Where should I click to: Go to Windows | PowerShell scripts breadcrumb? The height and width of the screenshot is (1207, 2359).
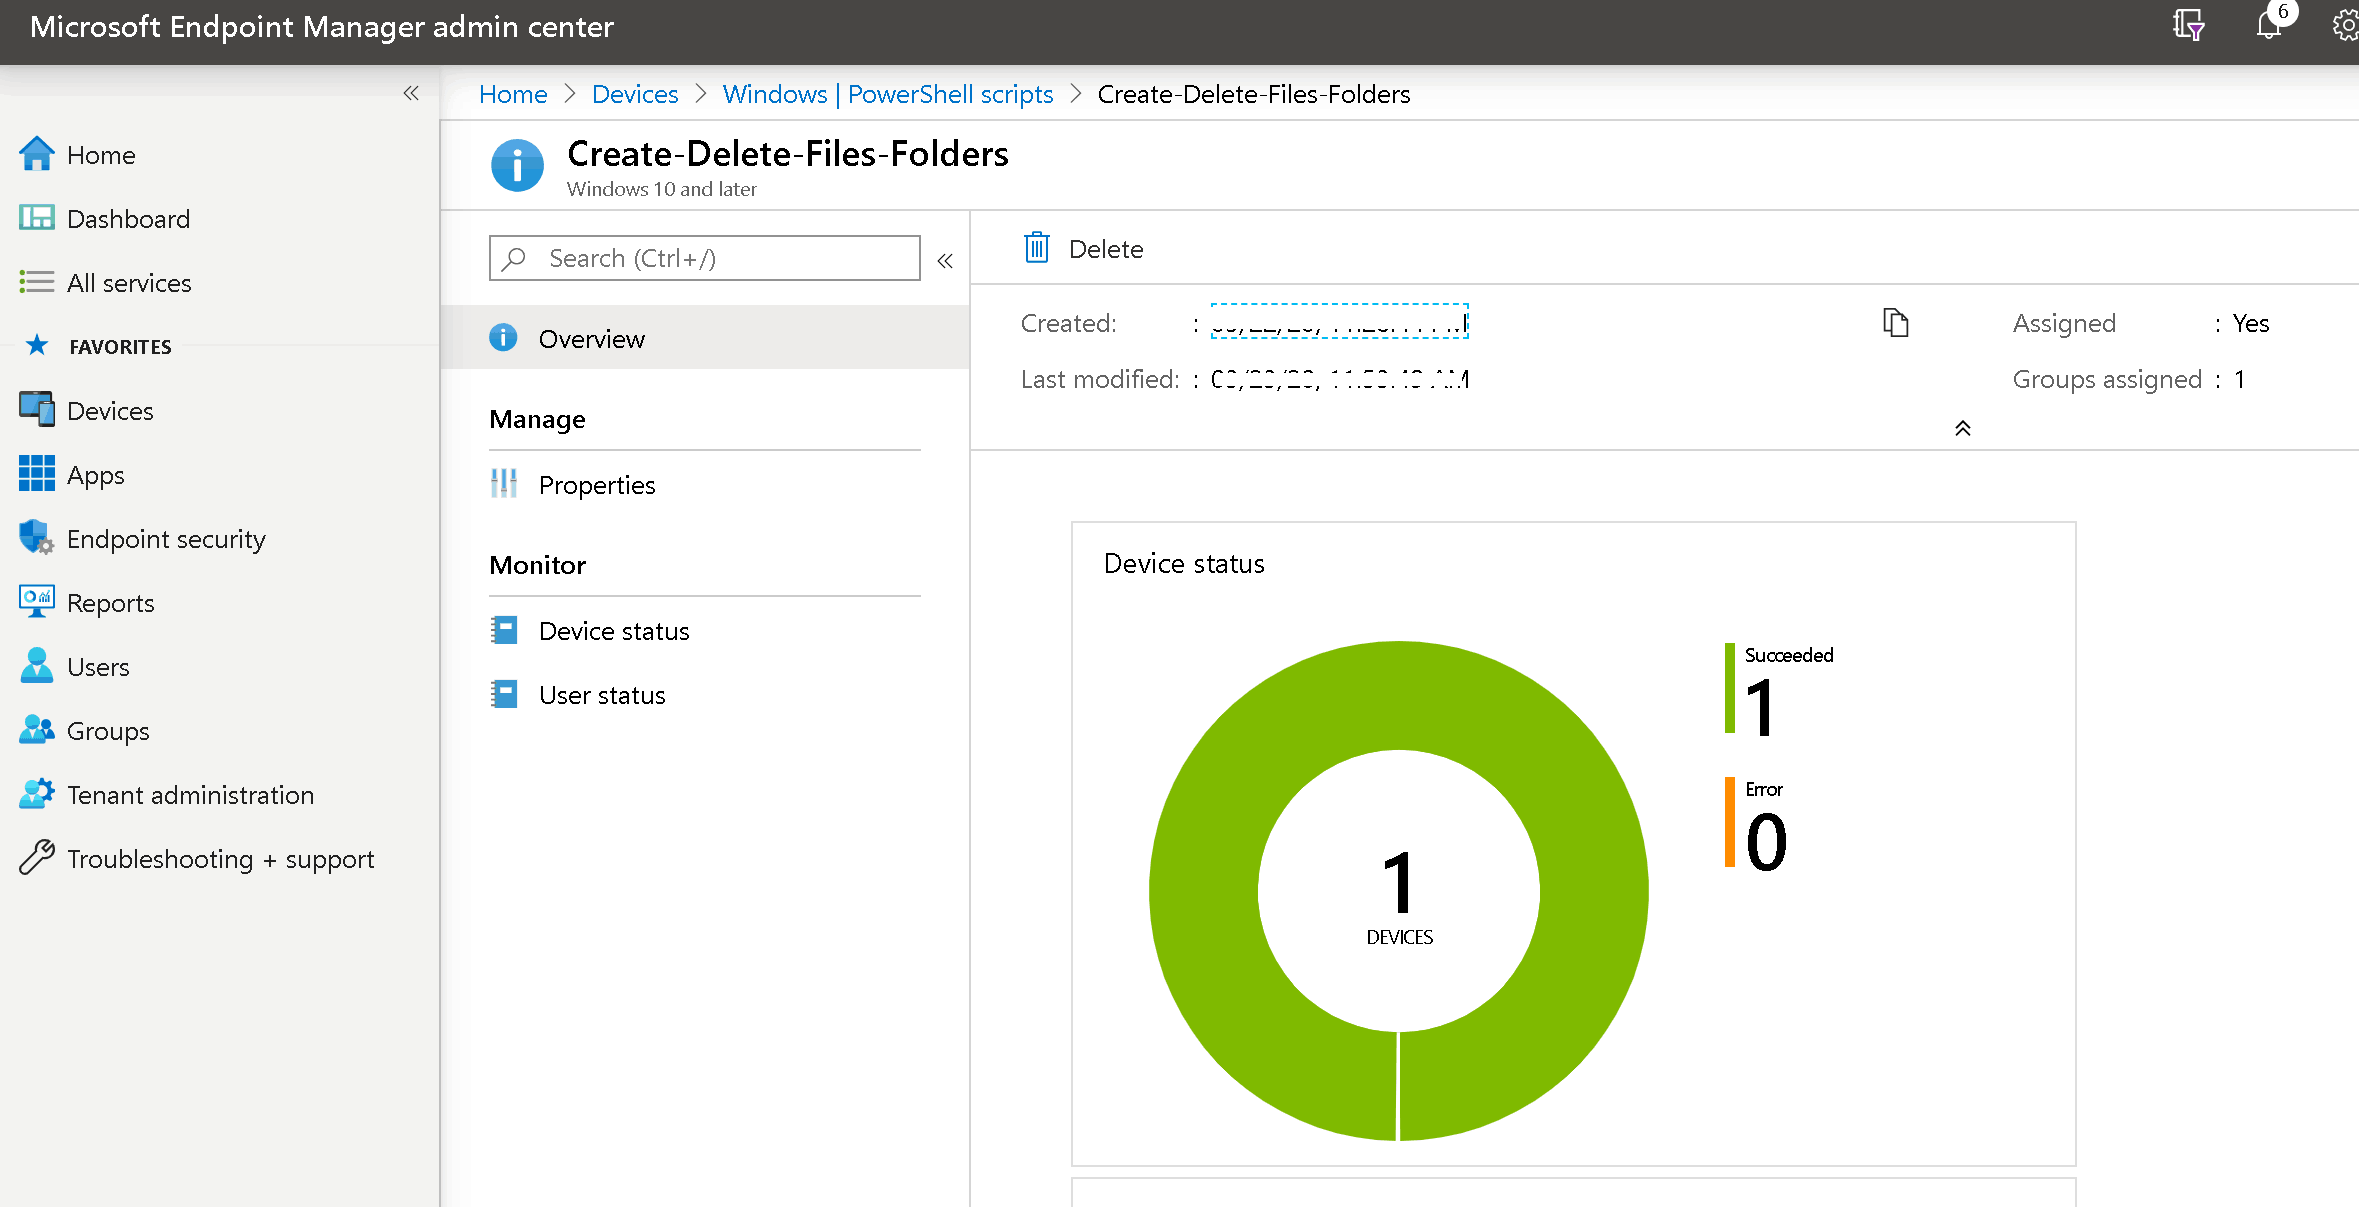888,93
